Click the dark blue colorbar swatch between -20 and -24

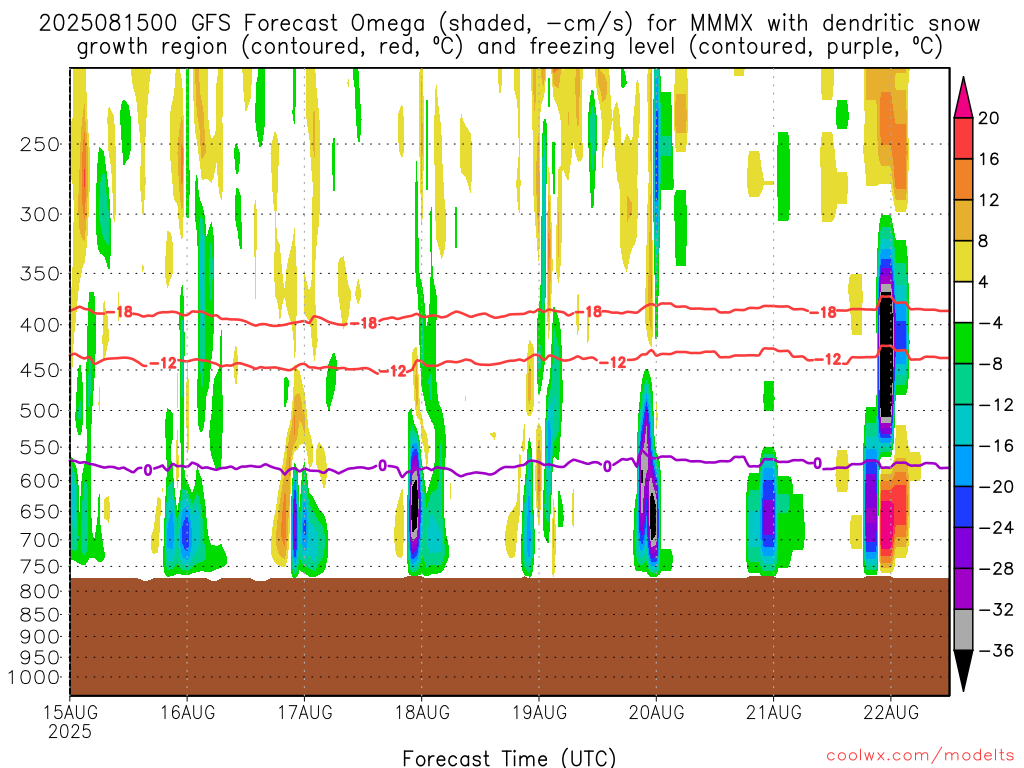963,507
